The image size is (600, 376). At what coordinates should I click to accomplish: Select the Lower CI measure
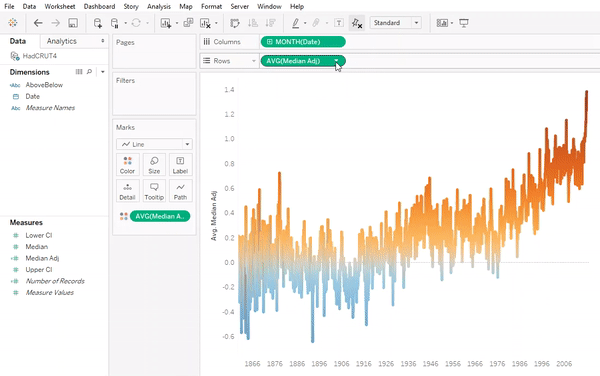click(x=39, y=235)
